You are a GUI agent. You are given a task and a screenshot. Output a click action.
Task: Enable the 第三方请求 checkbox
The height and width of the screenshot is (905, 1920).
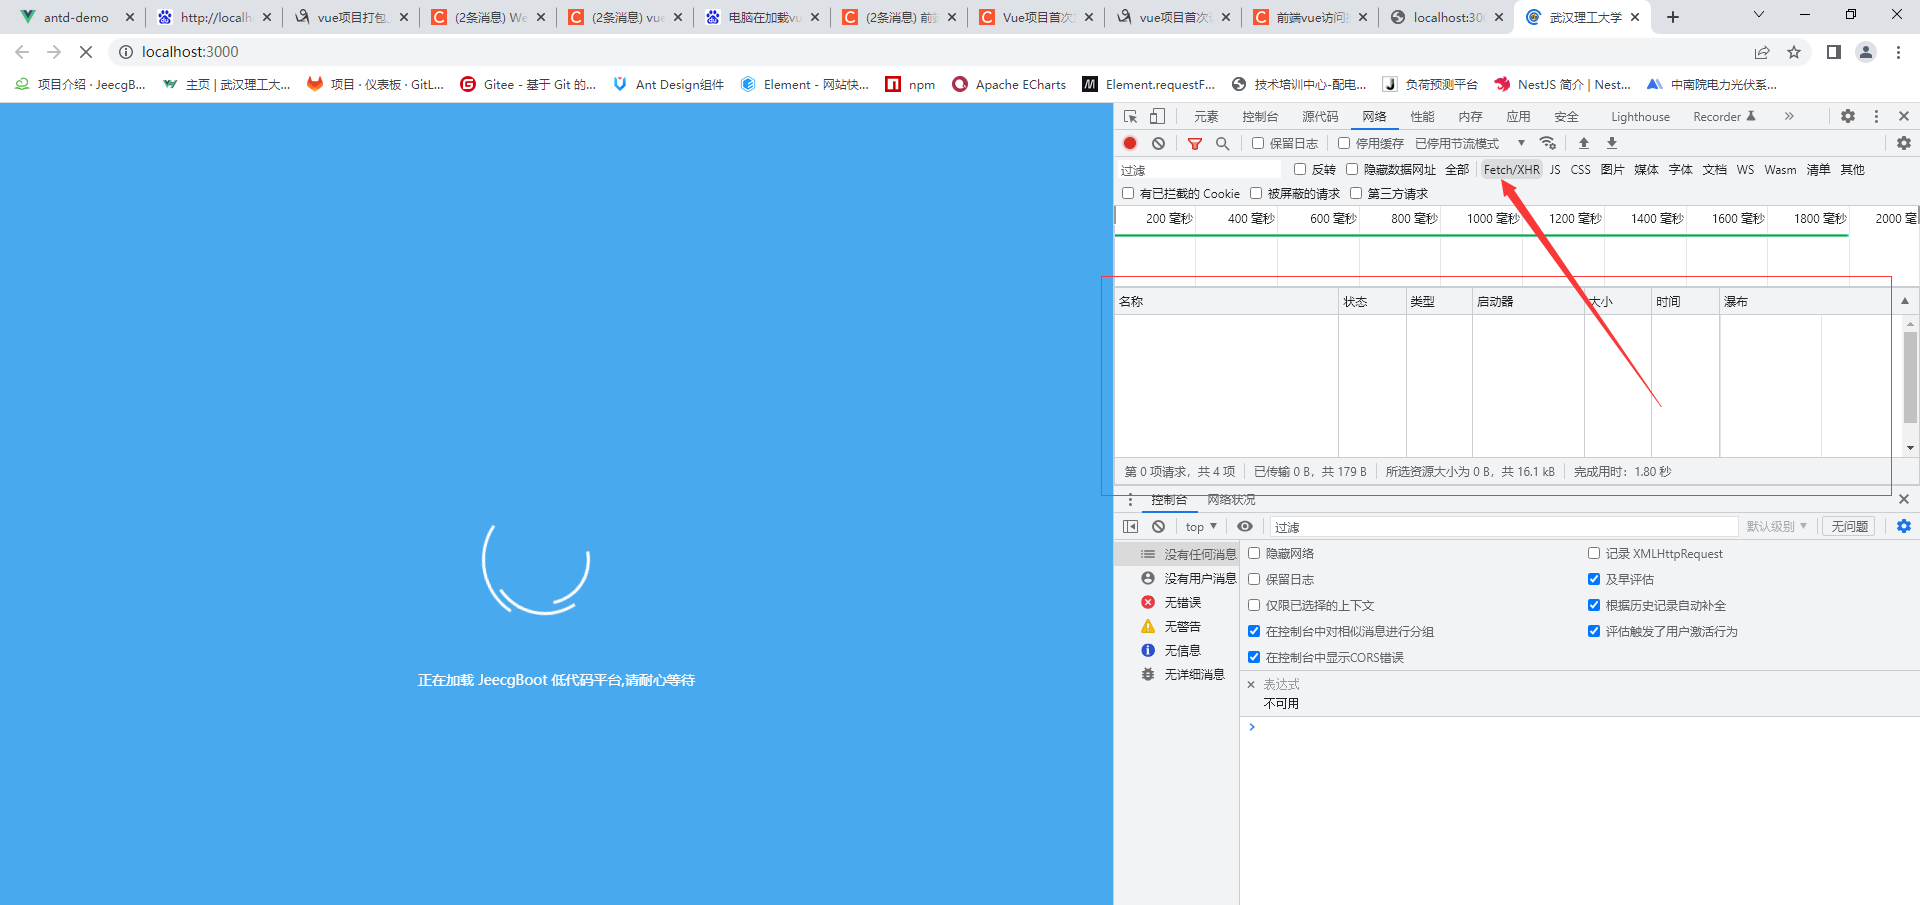[1356, 194]
